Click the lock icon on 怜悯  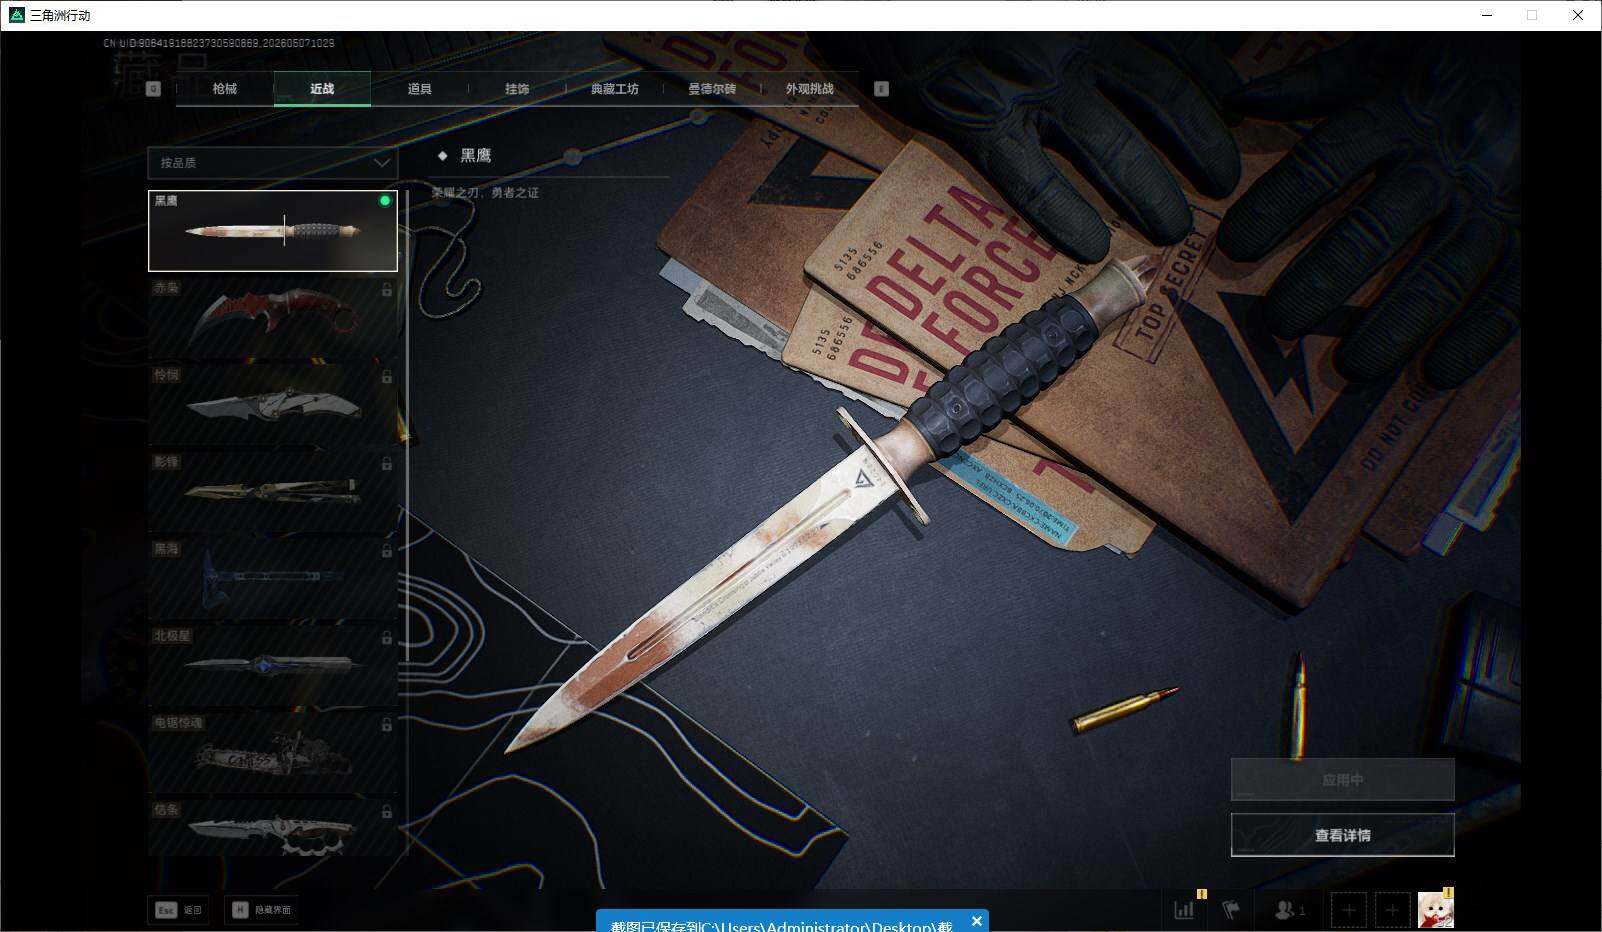[x=386, y=377]
